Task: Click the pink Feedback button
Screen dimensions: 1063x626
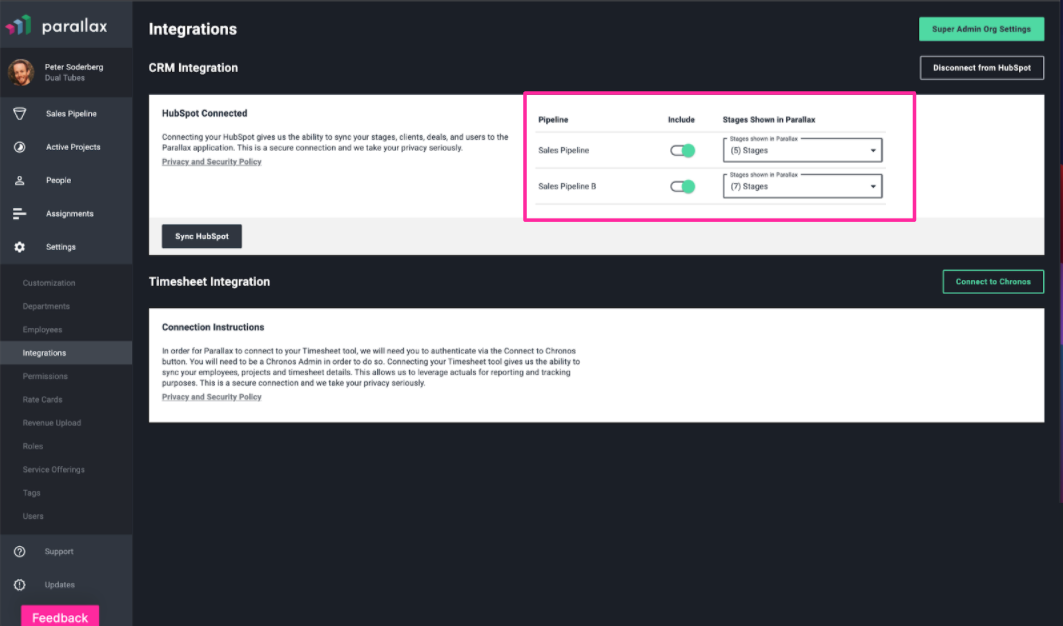Action: 60,617
